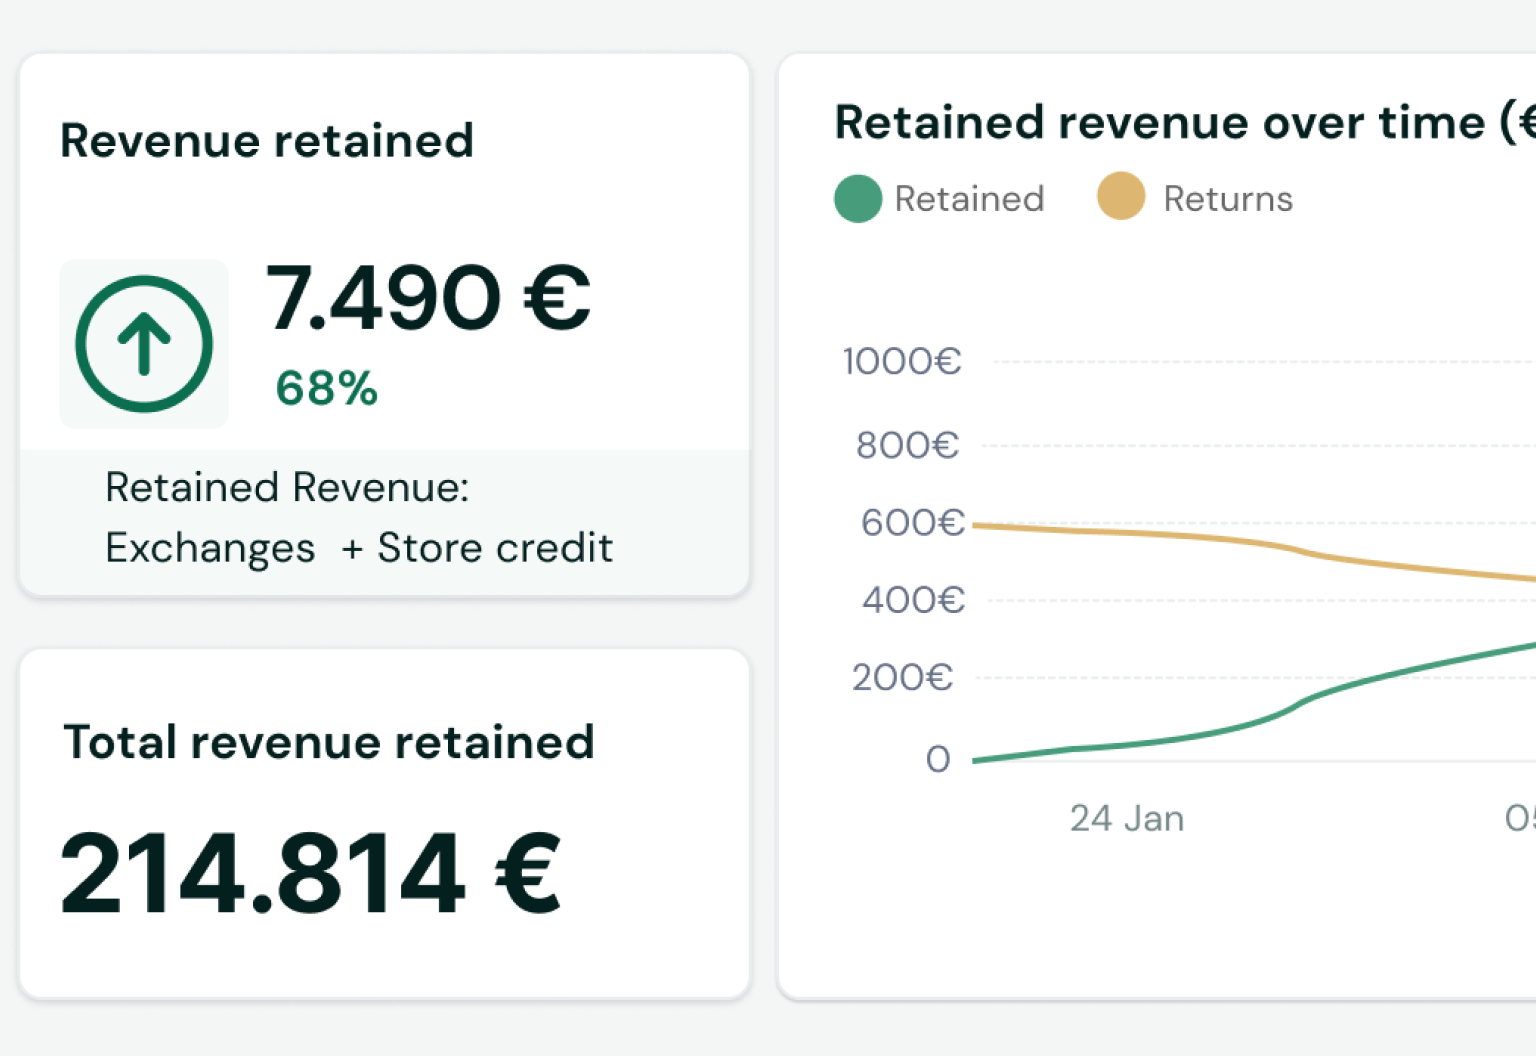
Task: Click the 400€ y-axis label
Action: click(x=913, y=601)
